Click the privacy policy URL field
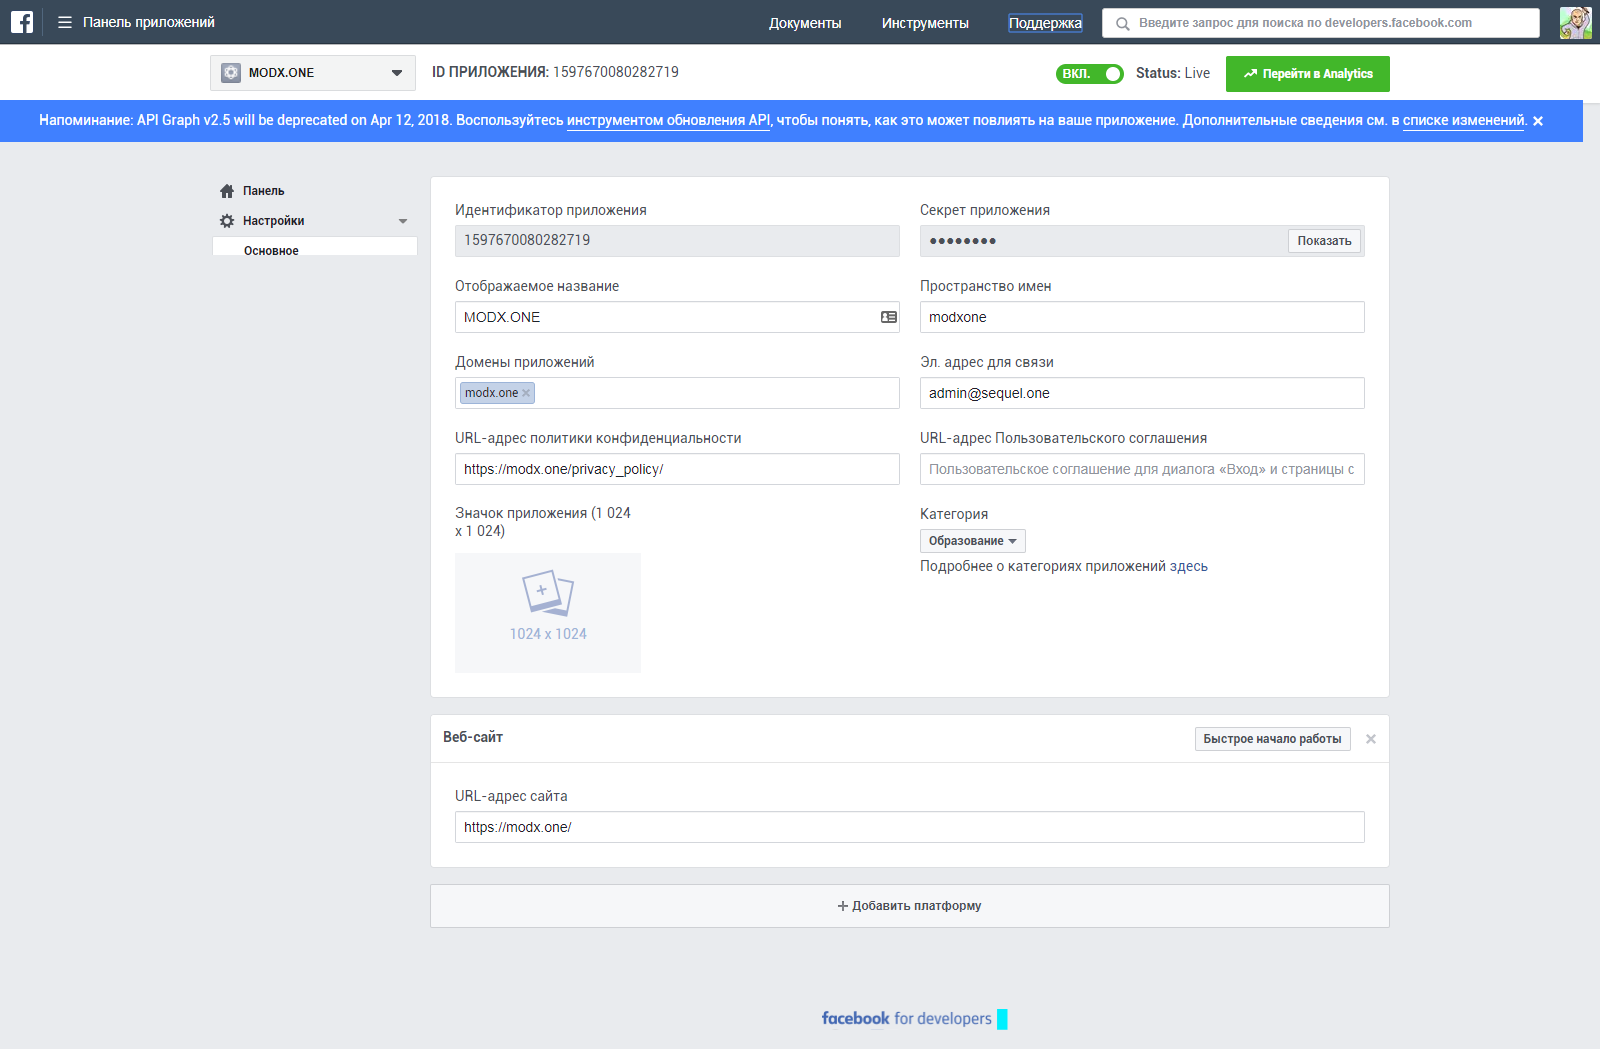The width and height of the screenshot is (1600, 1049). coord(677,469)
